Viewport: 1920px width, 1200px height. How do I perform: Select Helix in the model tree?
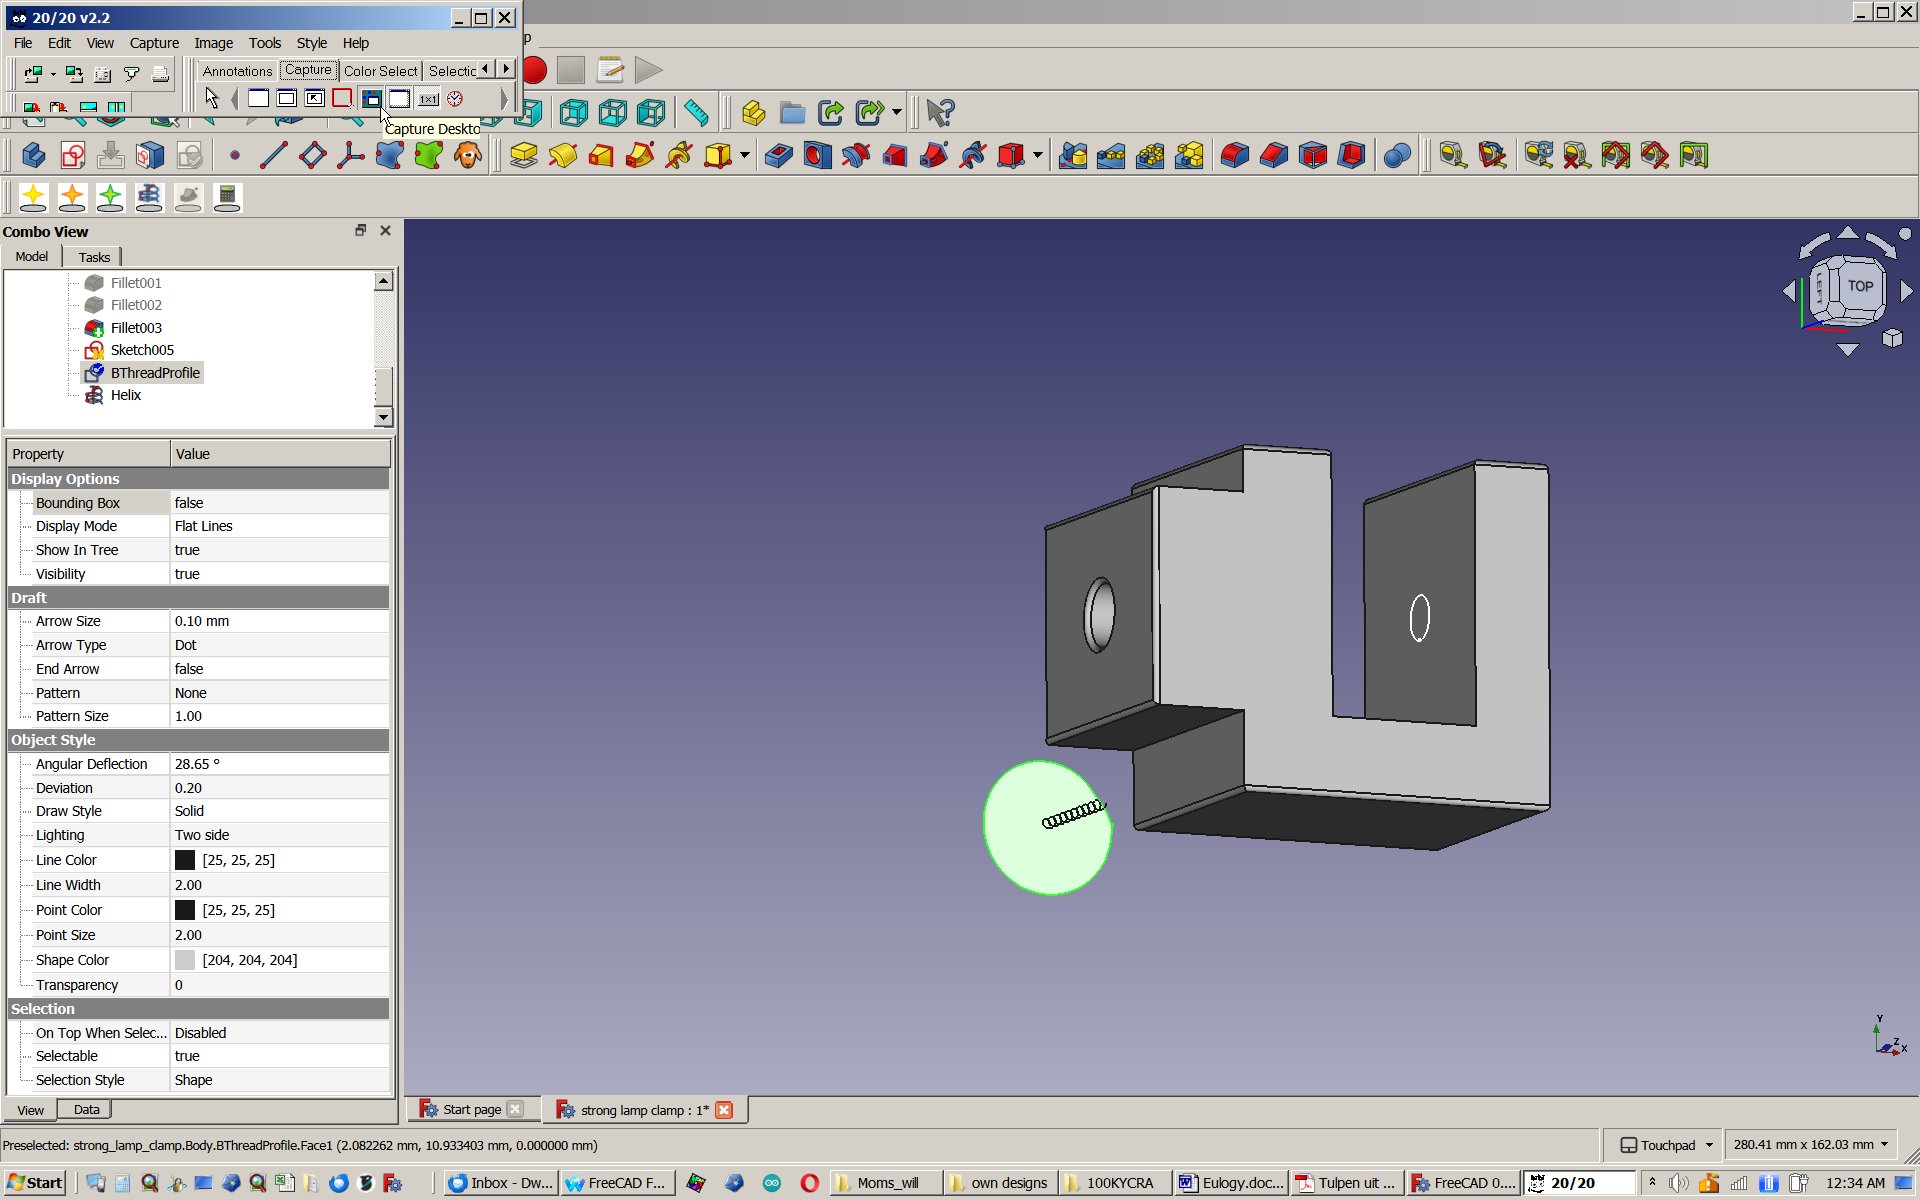pyautogui.click(x=126, y=394)
